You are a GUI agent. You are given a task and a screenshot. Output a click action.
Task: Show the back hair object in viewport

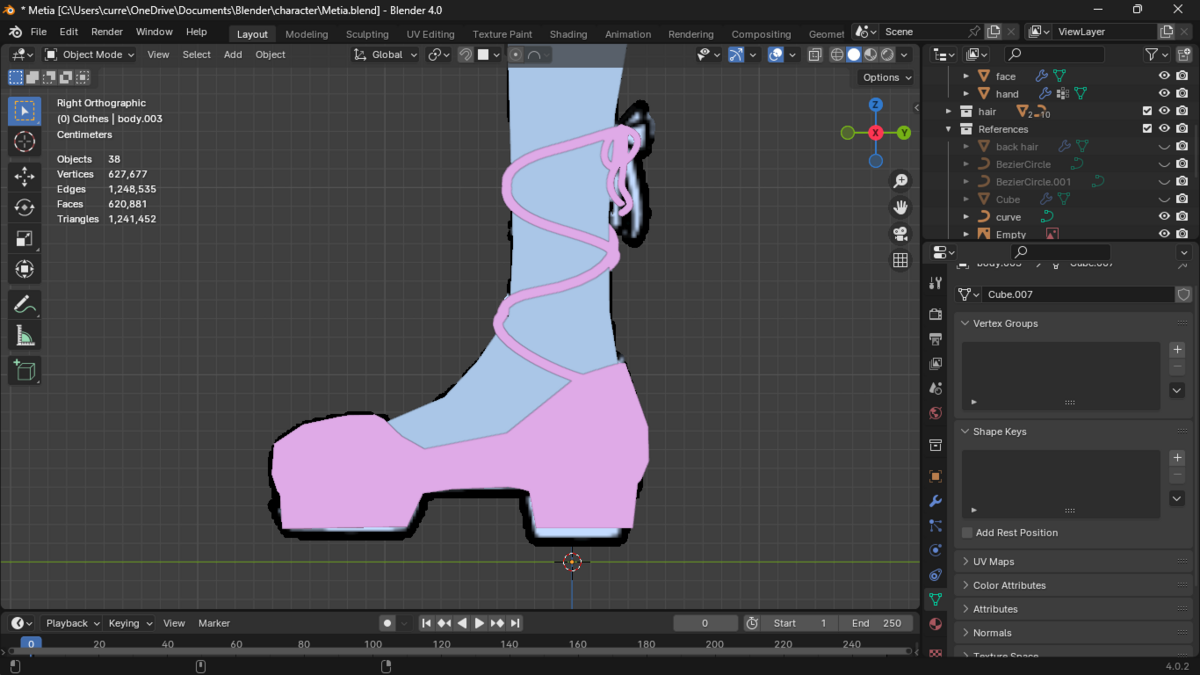(x=1164, y=147)
